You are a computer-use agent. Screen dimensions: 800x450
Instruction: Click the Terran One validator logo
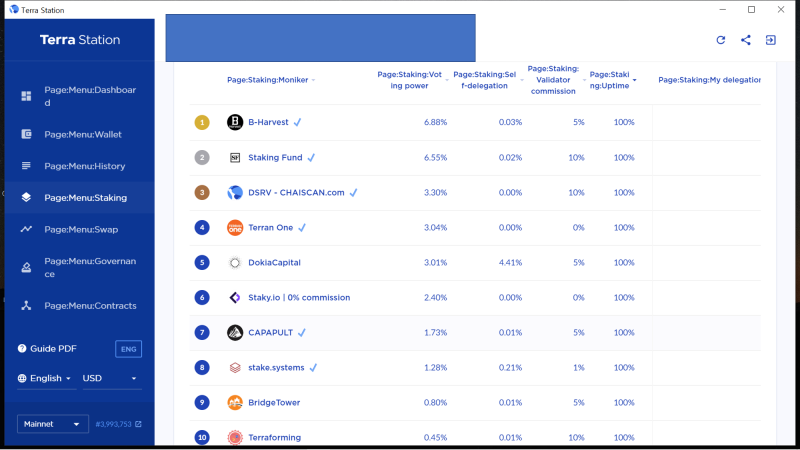235,228
